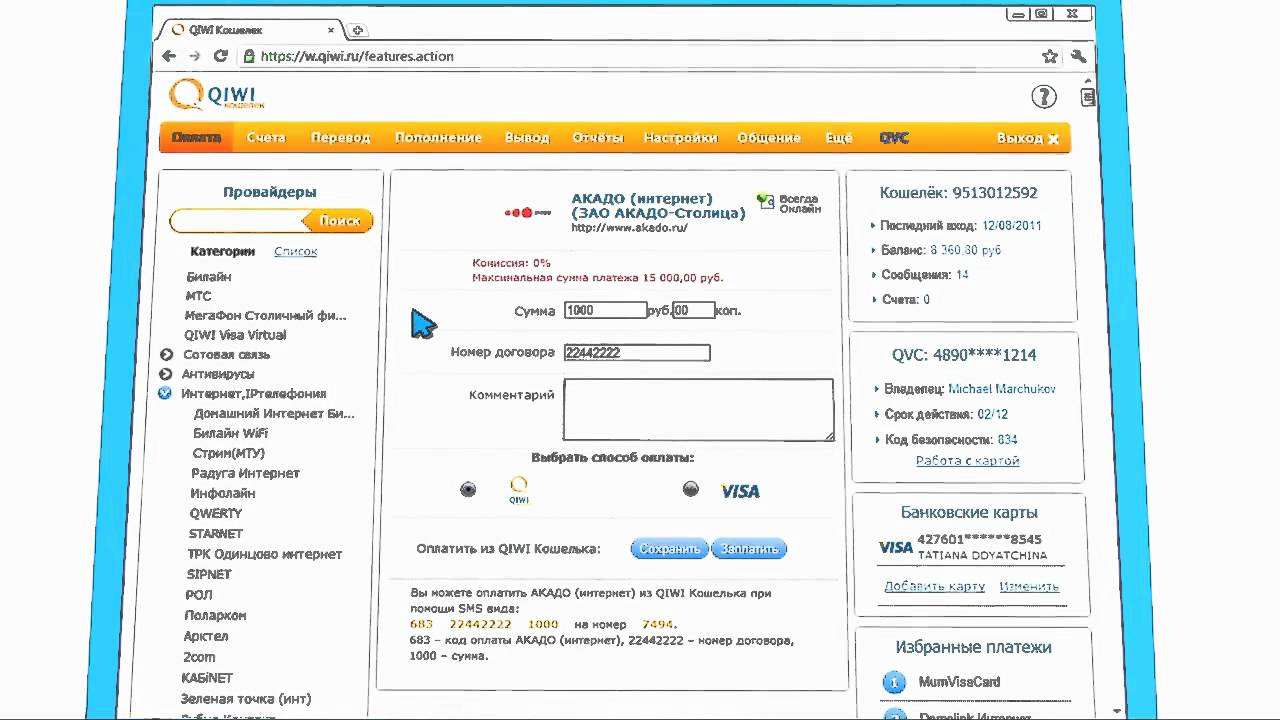Select Домашний Интернет Би... provider
Viewport: 1280px width, 720px height.
click(x=274, y=413)
